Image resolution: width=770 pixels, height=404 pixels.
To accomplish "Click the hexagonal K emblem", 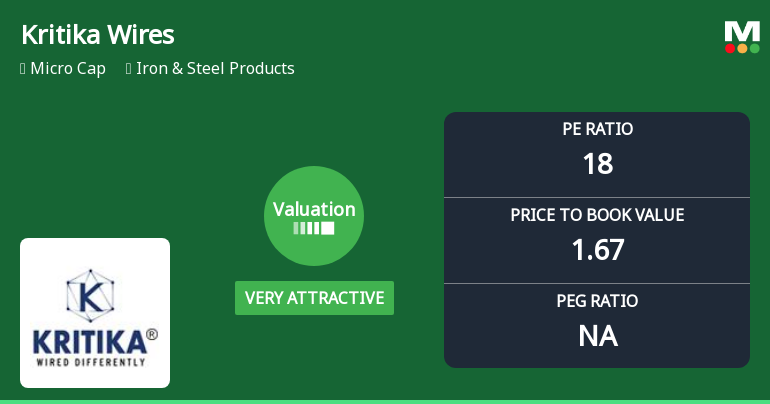I will tap(94, 293).
